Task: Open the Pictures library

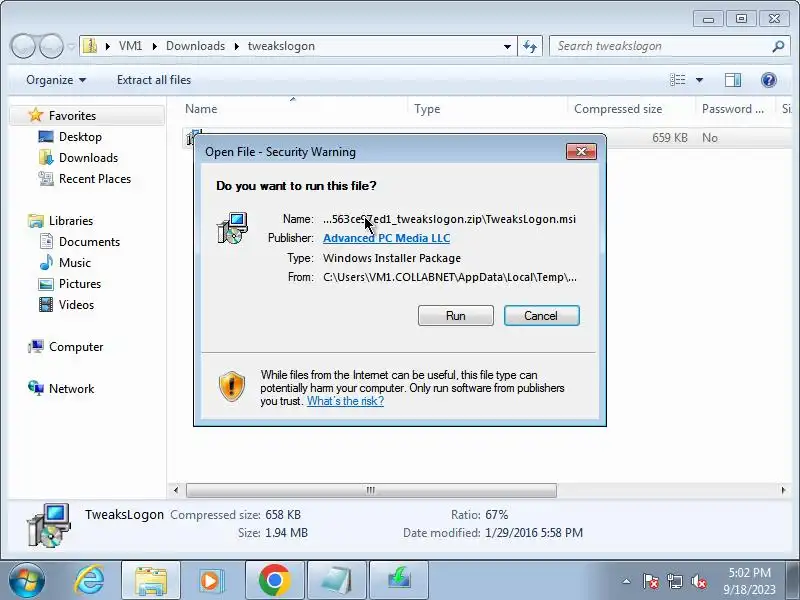Action: tap(80, 284)
